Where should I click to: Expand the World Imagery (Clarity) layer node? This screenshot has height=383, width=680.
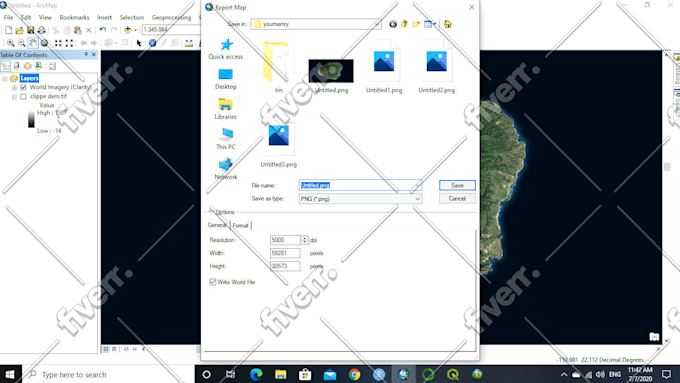(14, 87)
